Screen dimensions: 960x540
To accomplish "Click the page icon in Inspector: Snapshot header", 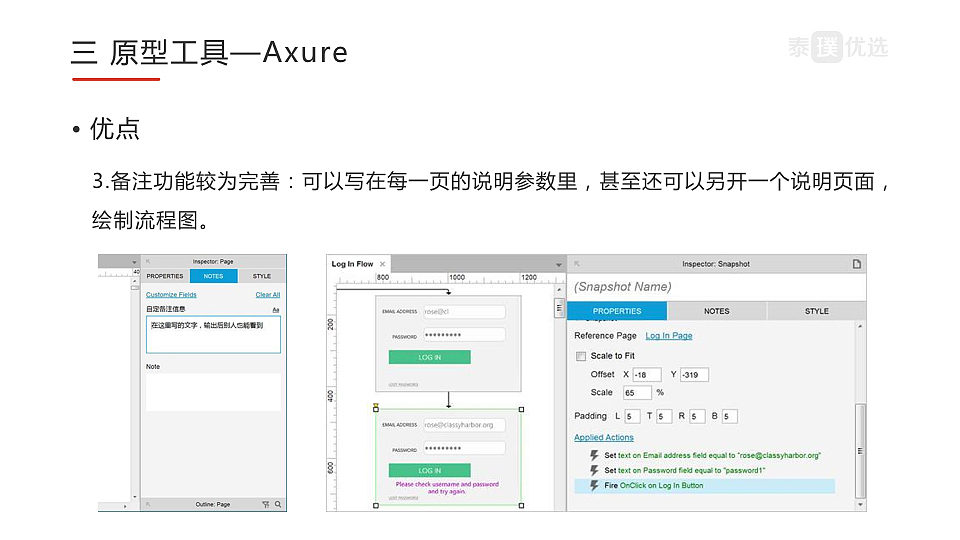I will [857, 264].
